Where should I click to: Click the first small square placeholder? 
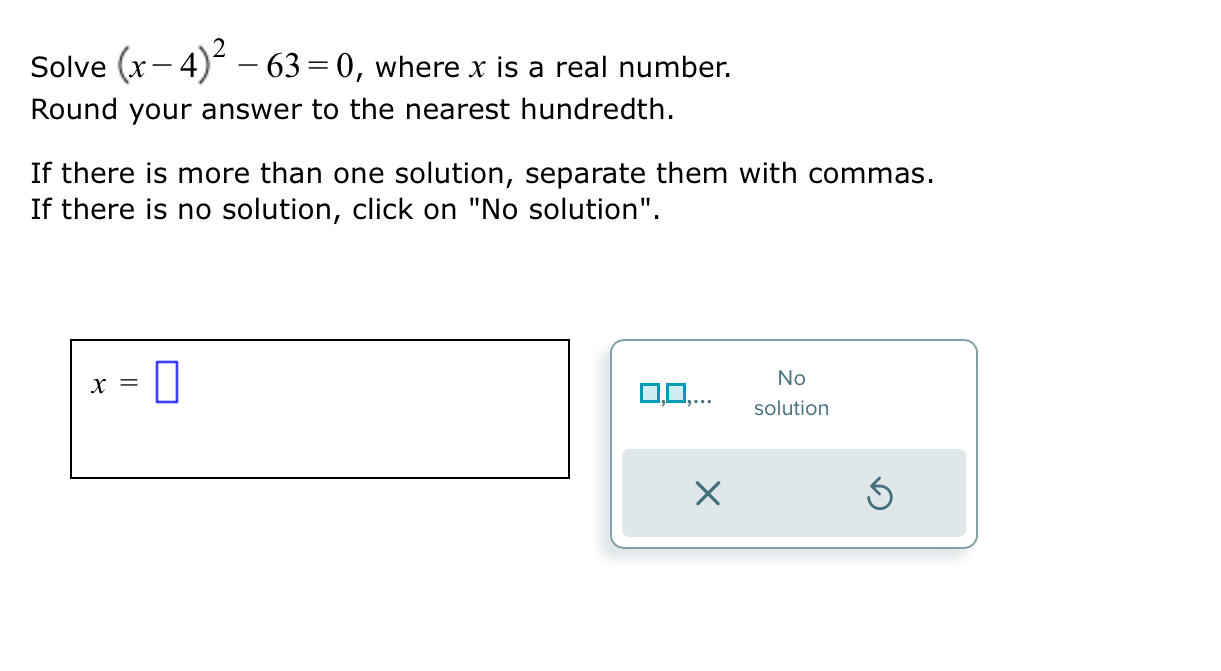coord(649,394)
